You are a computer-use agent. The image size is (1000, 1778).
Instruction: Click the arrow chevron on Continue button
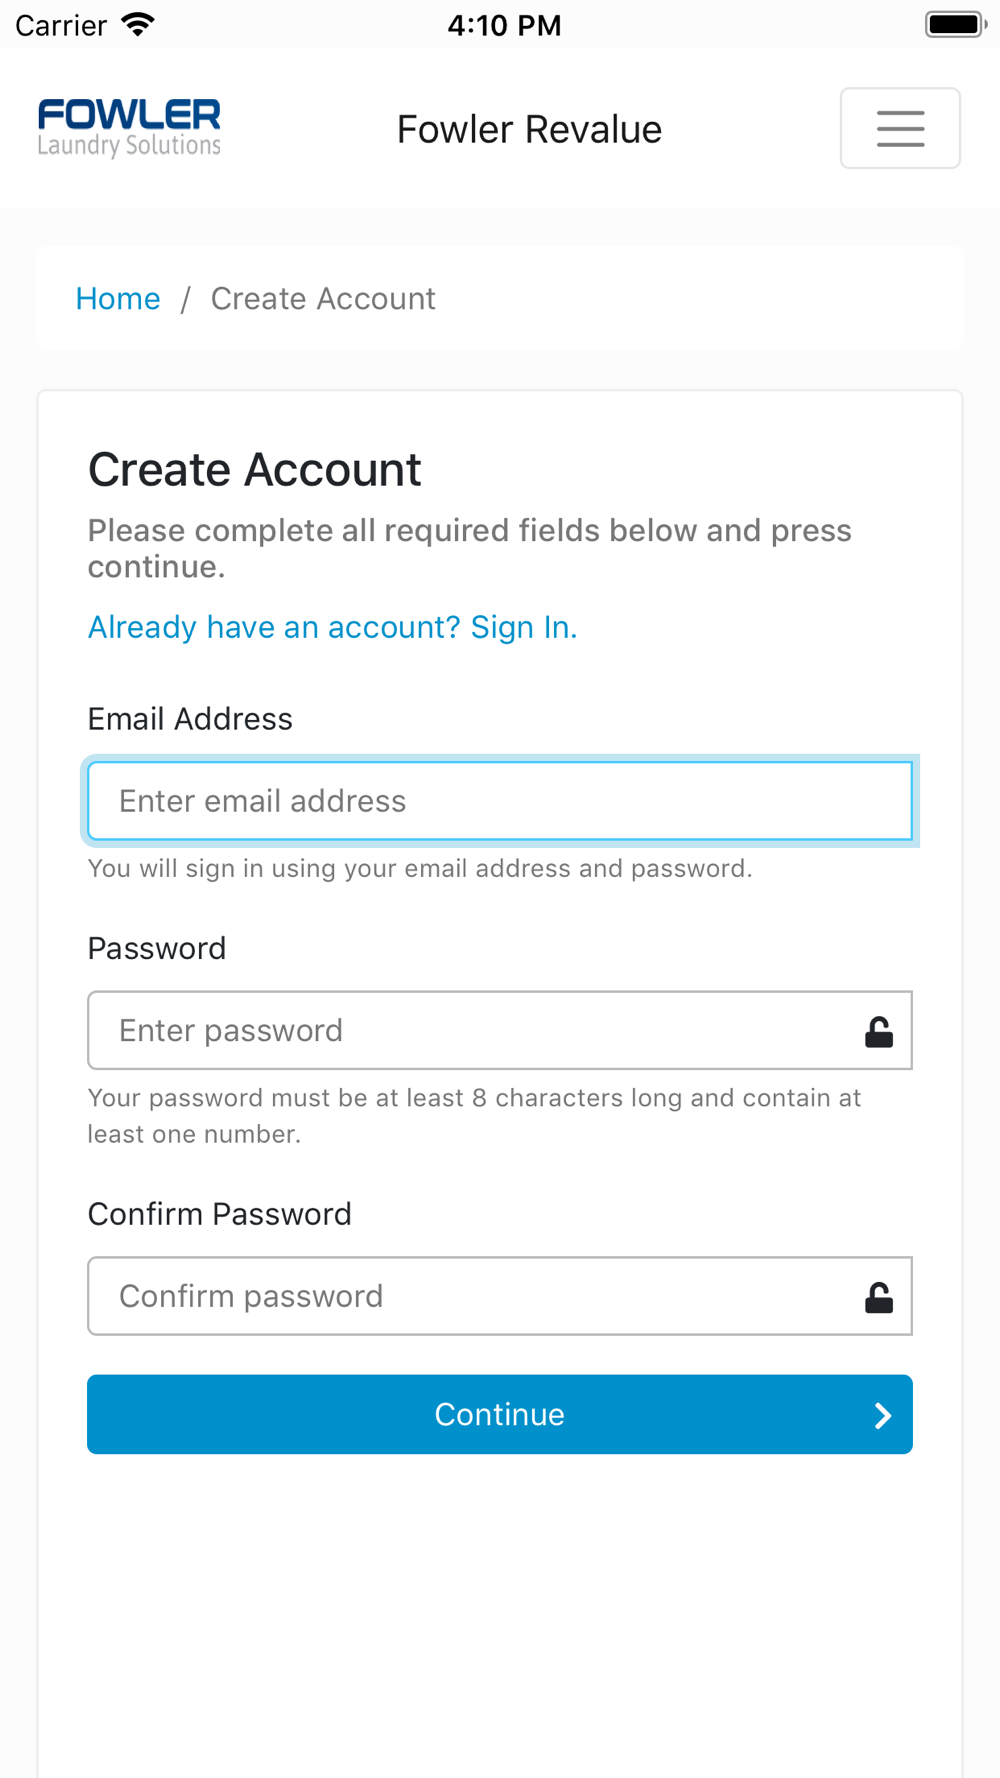pos(882,1415)
